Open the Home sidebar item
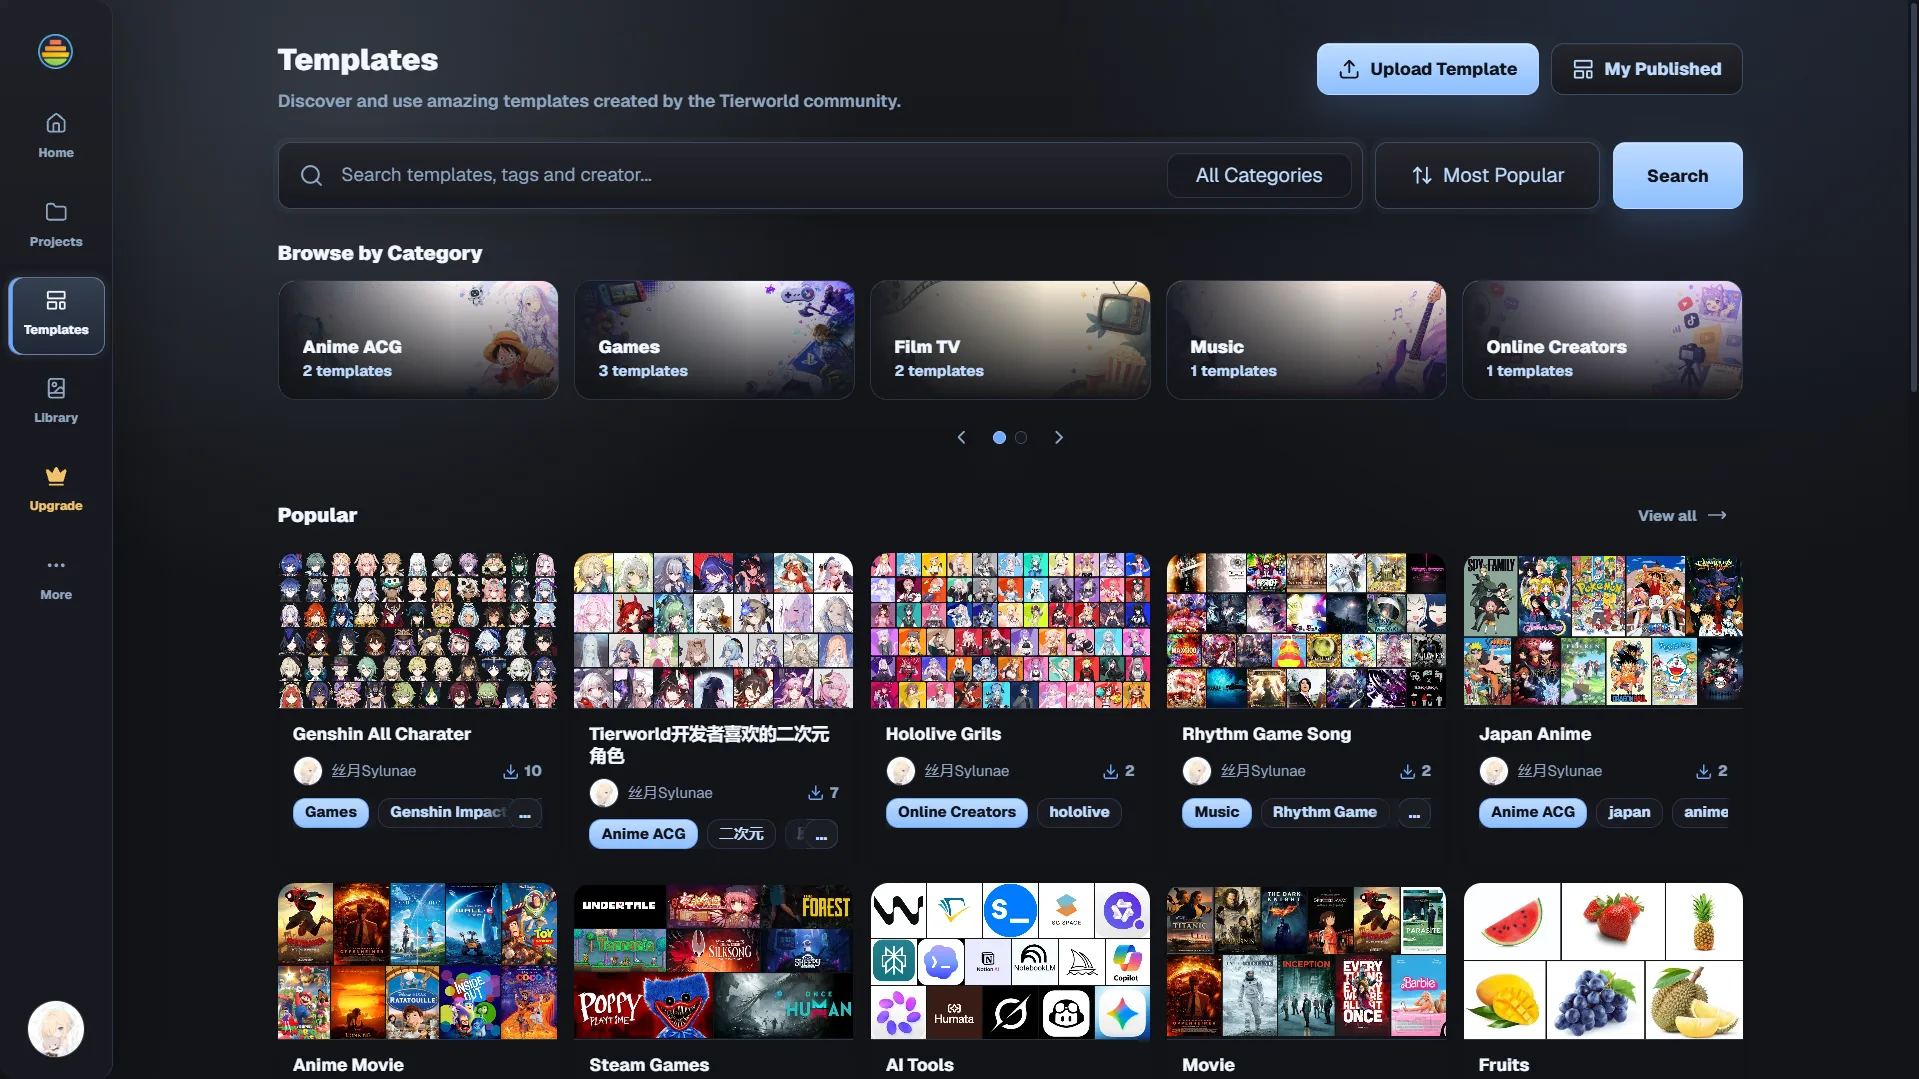 click(x=56, y=136)
